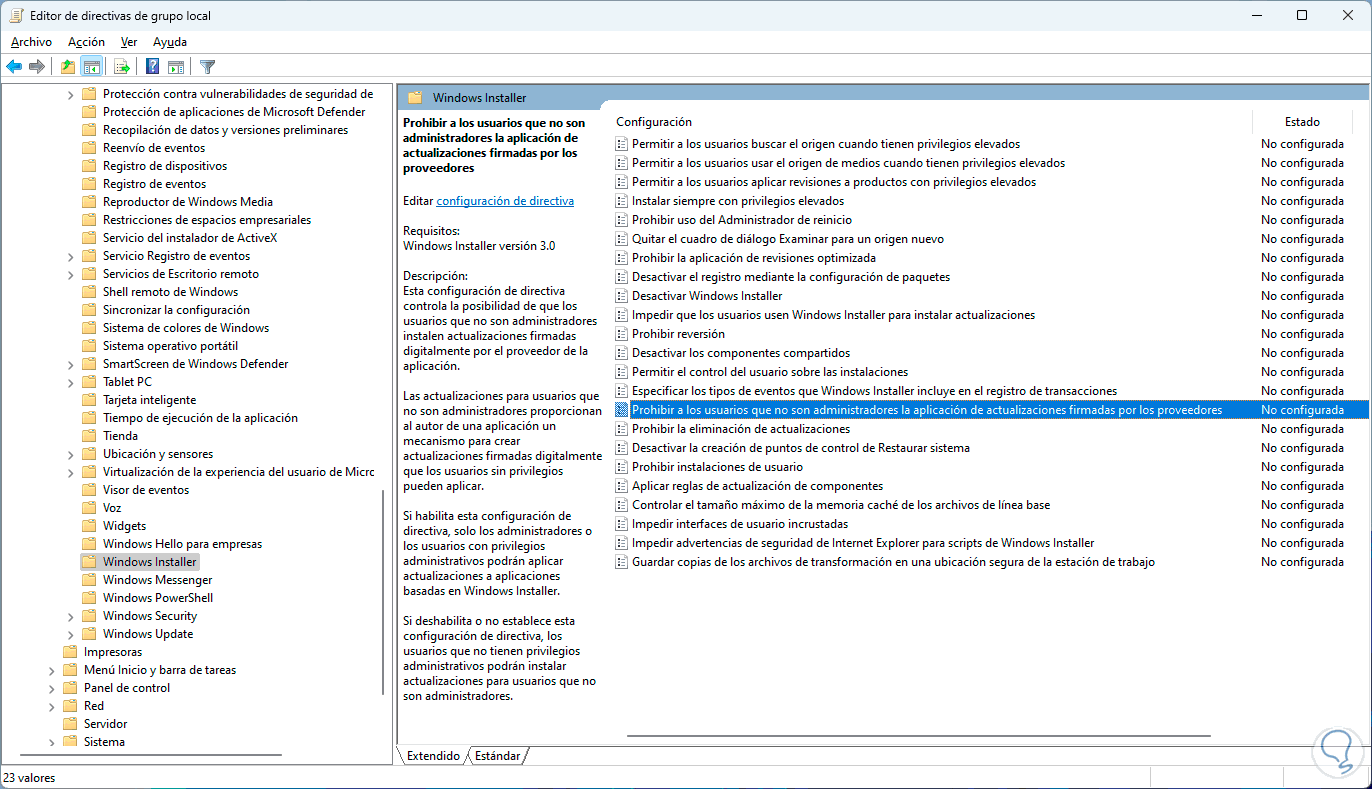Expand SmartScreen de Windows Defender node
The height and width of the screenshot is (789, 1372).
tap(70, 364)
